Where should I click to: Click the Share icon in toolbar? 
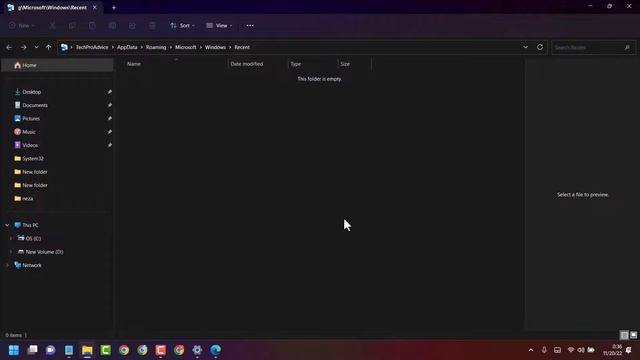coord(132,25)
